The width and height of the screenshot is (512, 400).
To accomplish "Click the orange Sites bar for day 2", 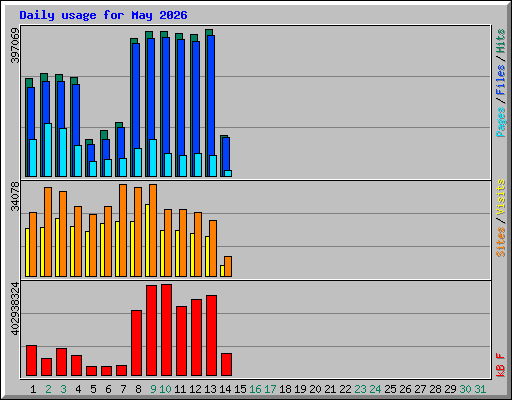I will 48,232.
